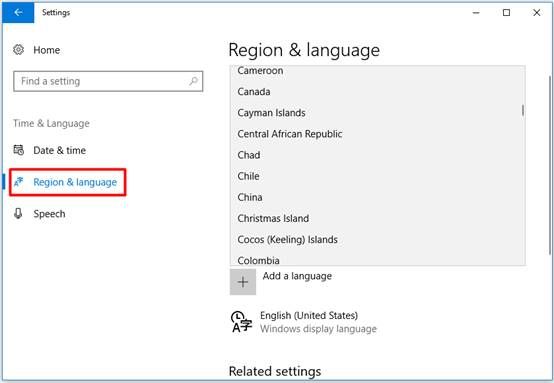Click the Date & time calendar icon
The image size is (554, 383).
(19, 150)
